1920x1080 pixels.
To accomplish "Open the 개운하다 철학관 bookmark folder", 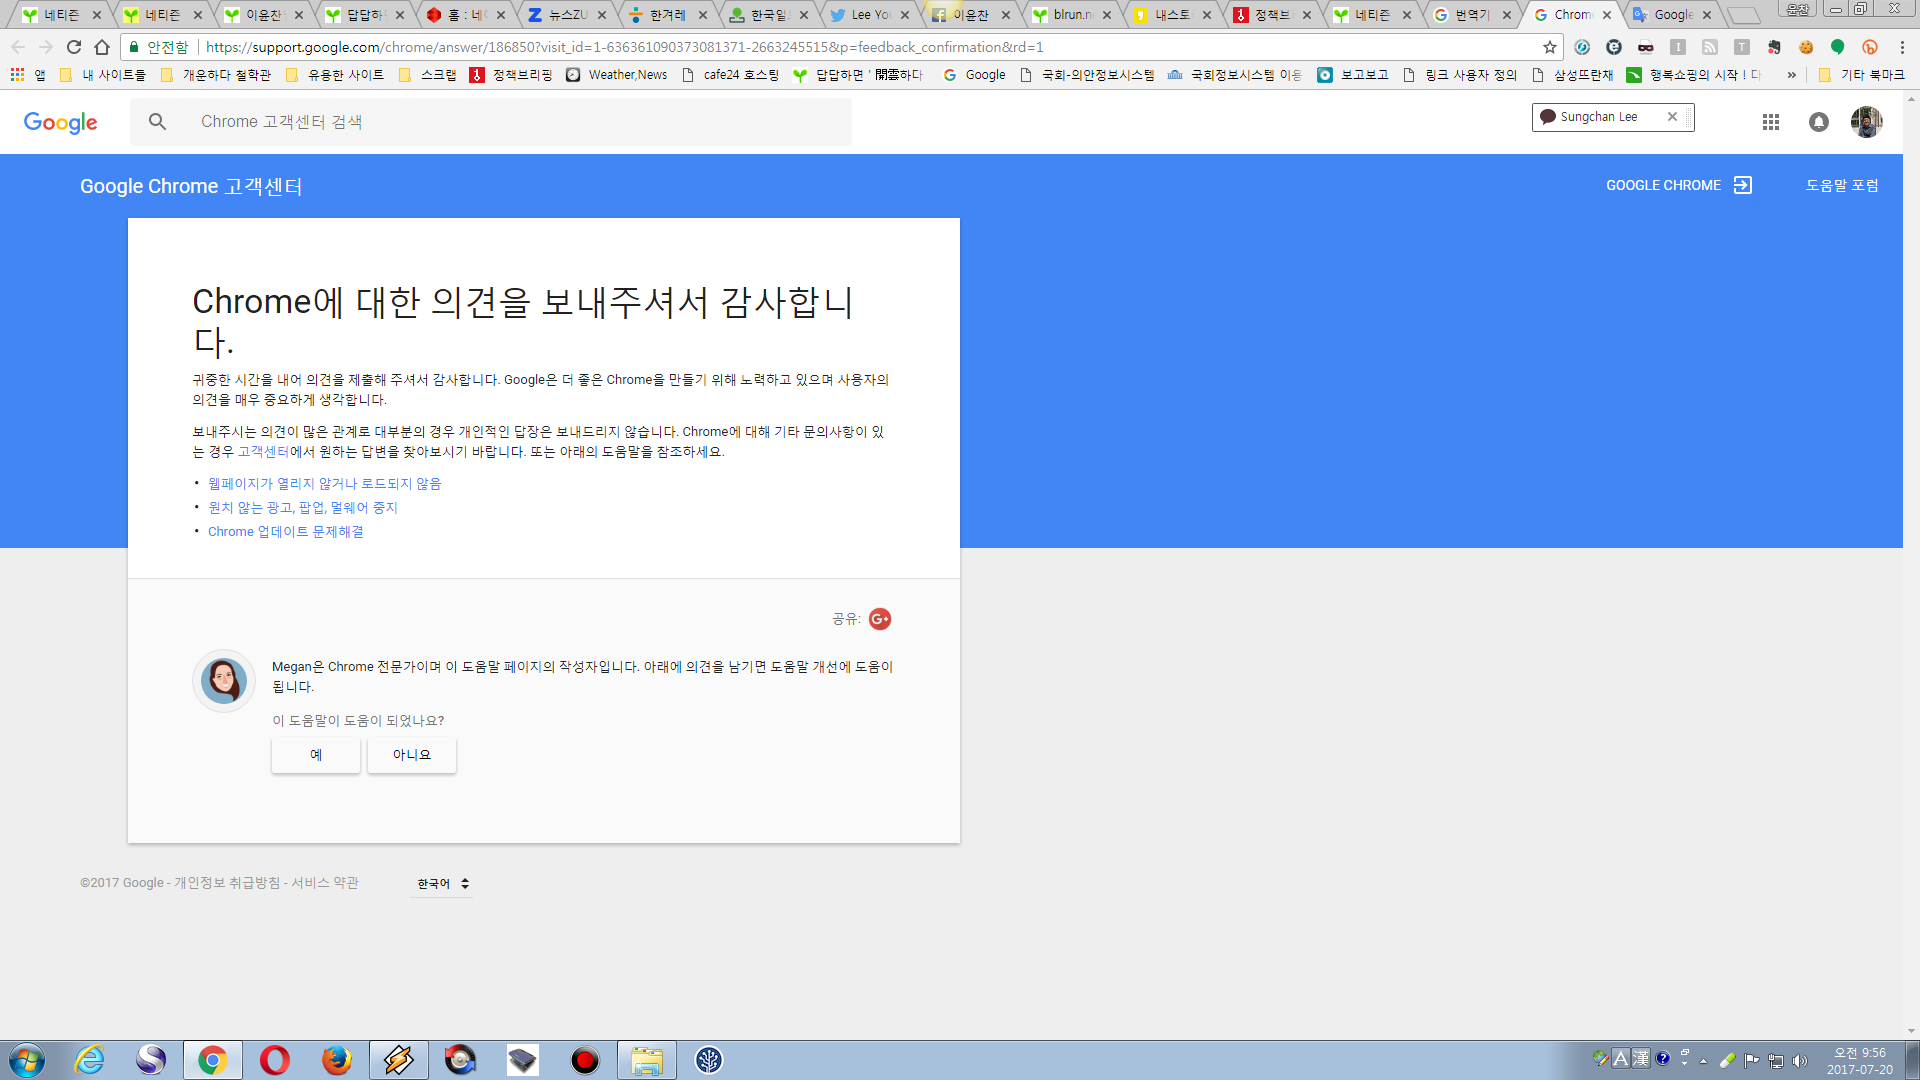I will (216, 75).
